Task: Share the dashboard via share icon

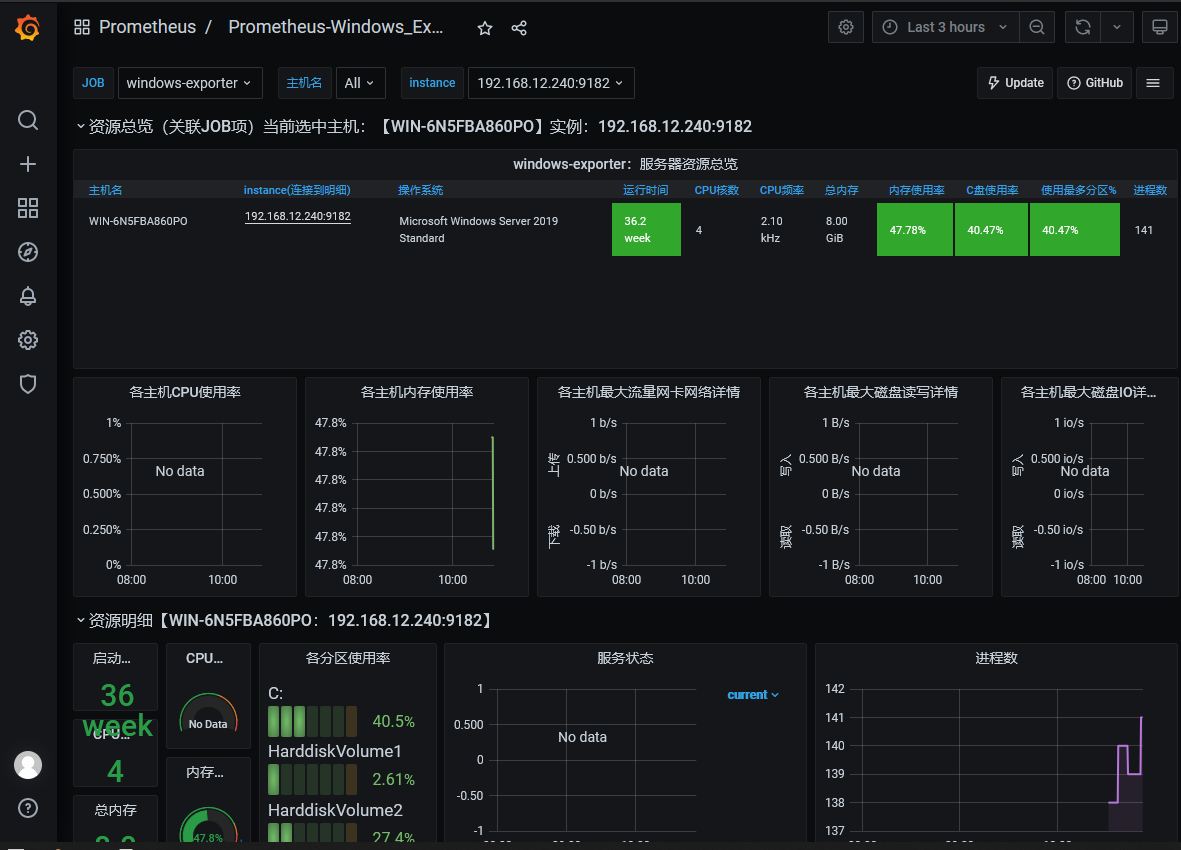Action: [x=519, y=28]
